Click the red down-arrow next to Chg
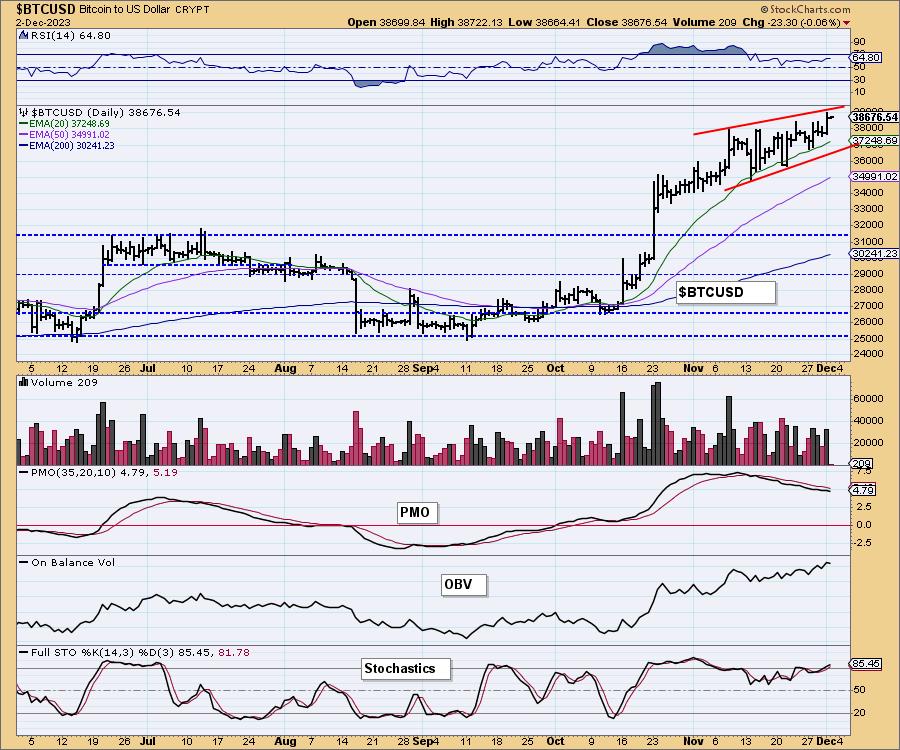 coord(847,23)
